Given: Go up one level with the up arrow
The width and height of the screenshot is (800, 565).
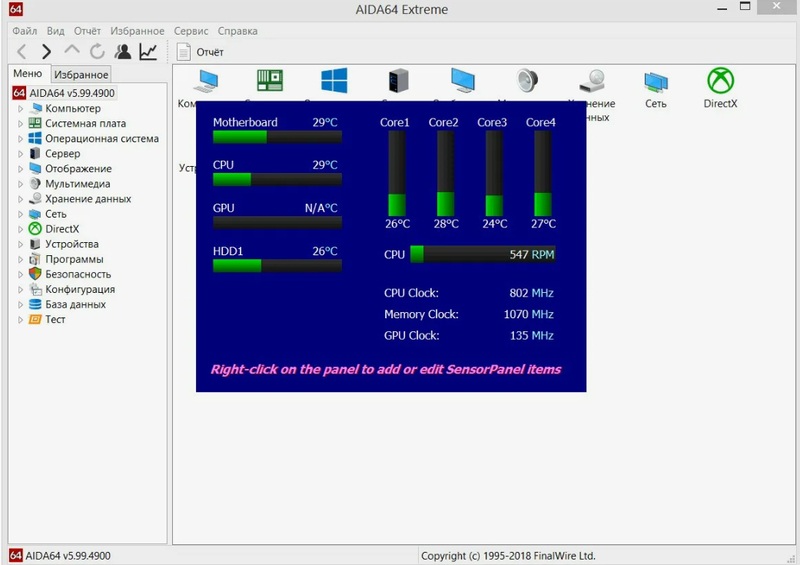Looking at the screenshot, I should click(72, 51).
